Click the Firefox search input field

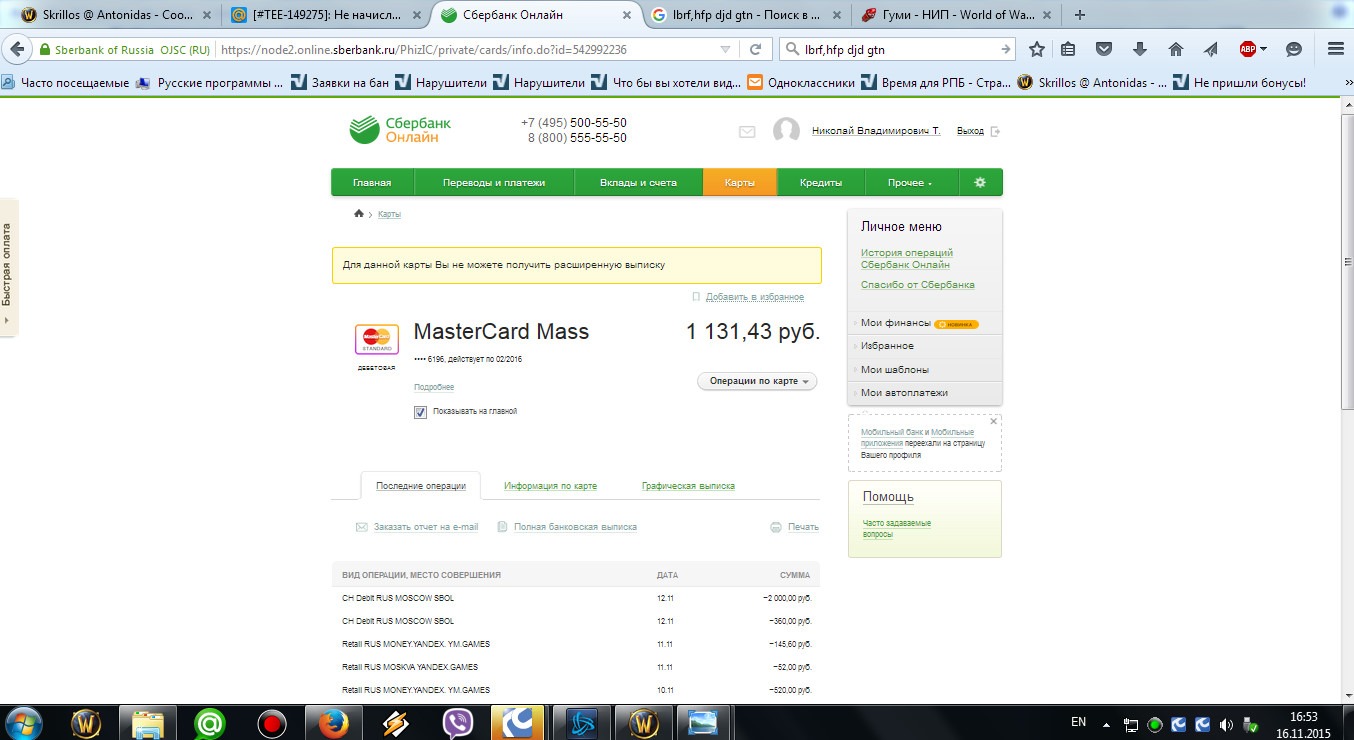(x=895, y=49)
